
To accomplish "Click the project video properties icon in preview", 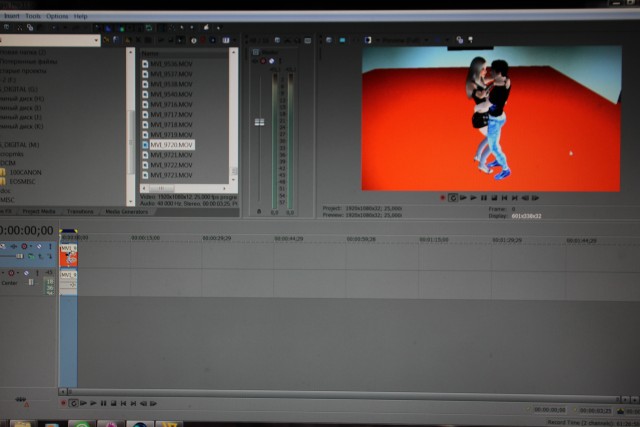I will pyautogui.click(x=329, y=40).
